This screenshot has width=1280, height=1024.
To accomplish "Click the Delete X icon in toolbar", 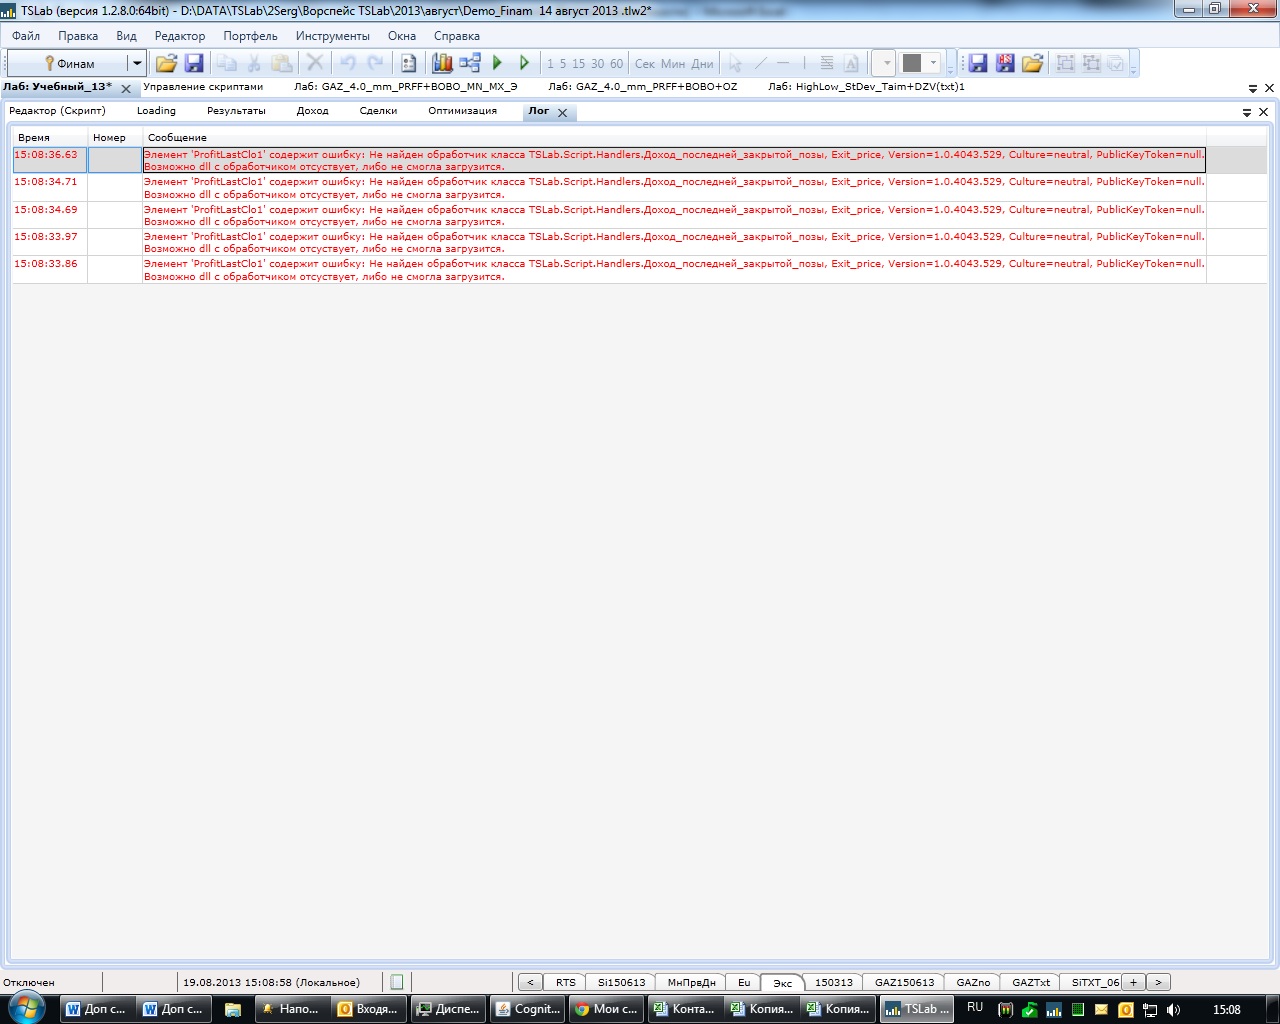I will pos(315,63).
